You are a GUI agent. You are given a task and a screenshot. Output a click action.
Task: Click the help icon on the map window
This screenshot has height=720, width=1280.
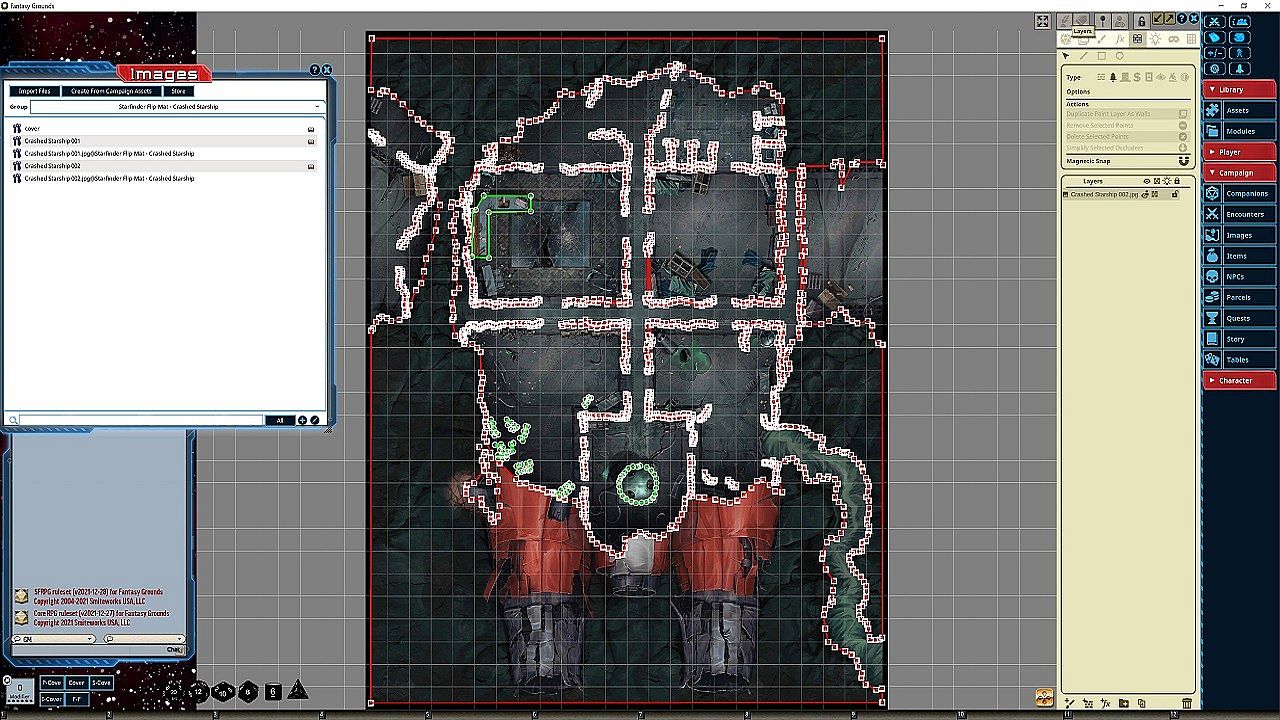(x=1181, y=19)
